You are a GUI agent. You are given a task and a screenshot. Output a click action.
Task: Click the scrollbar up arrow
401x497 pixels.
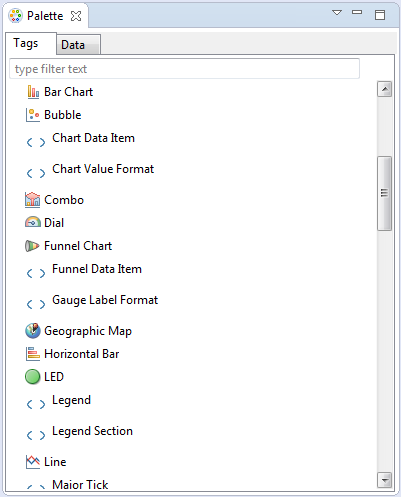pyautogui.click(x=384, y=89)
